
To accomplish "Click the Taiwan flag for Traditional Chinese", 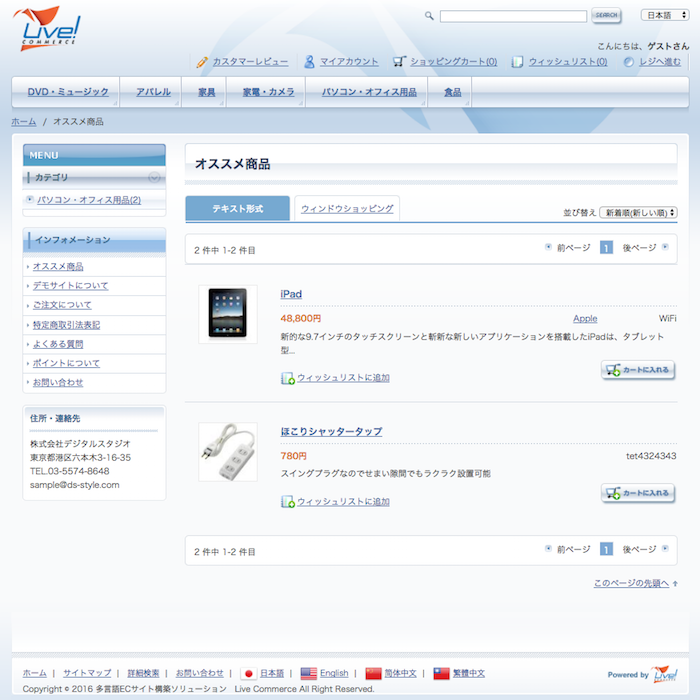I will tap(441, 674).
